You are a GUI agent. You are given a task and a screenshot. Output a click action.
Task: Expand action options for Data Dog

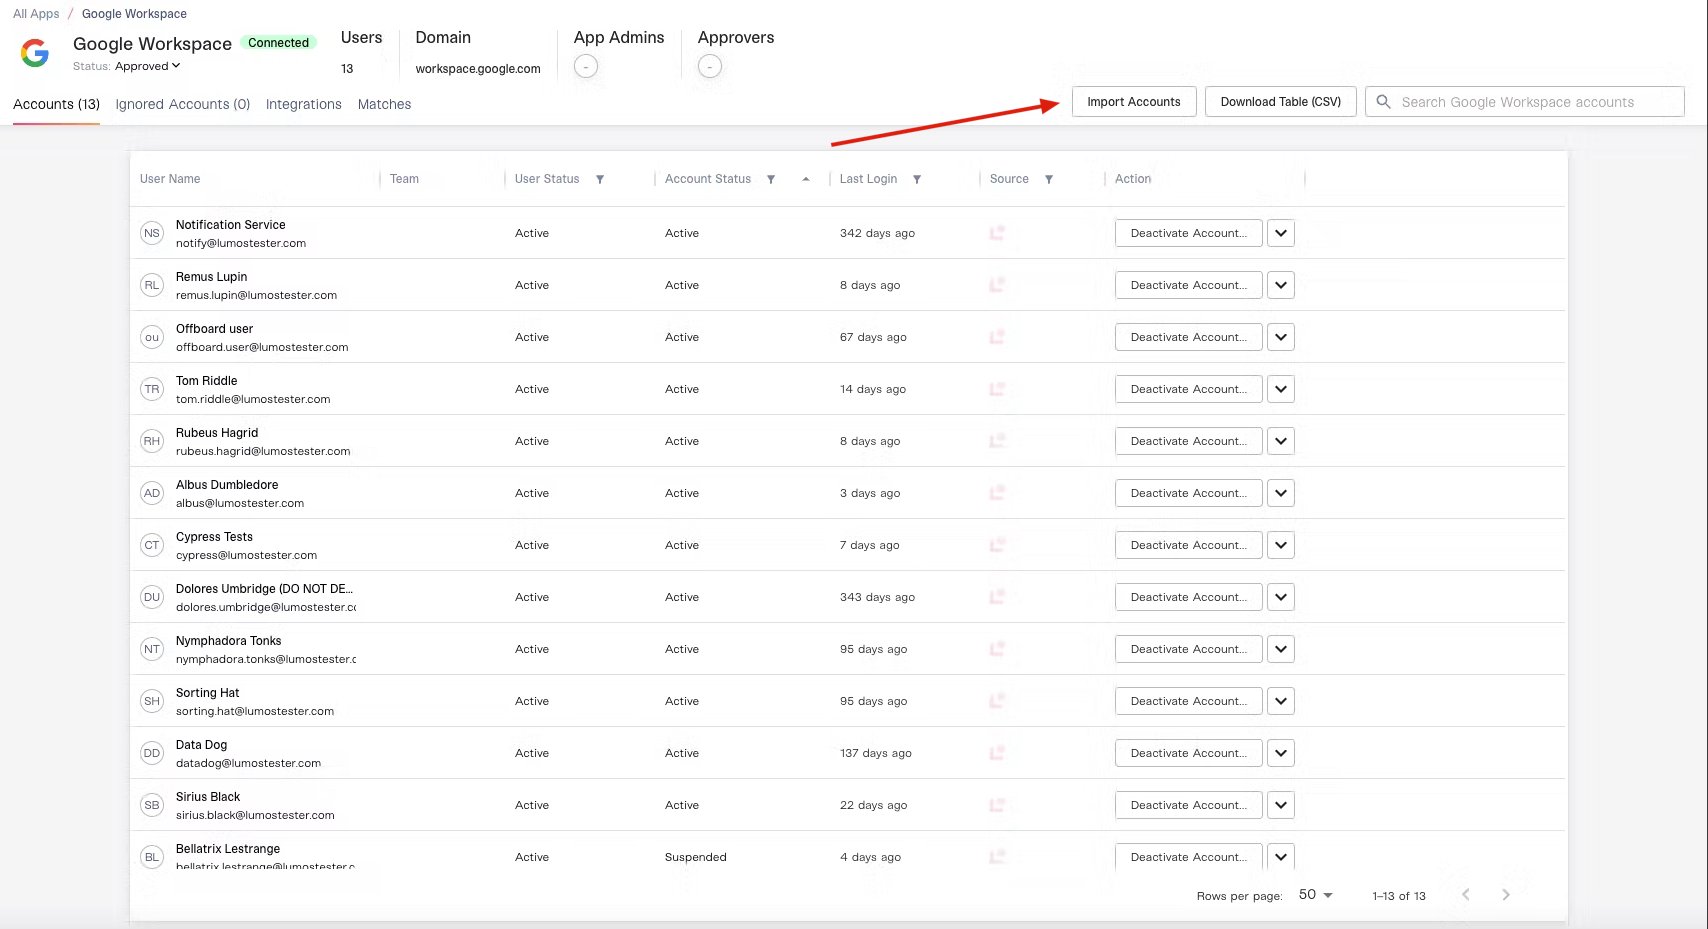[x=1281, y=753]
